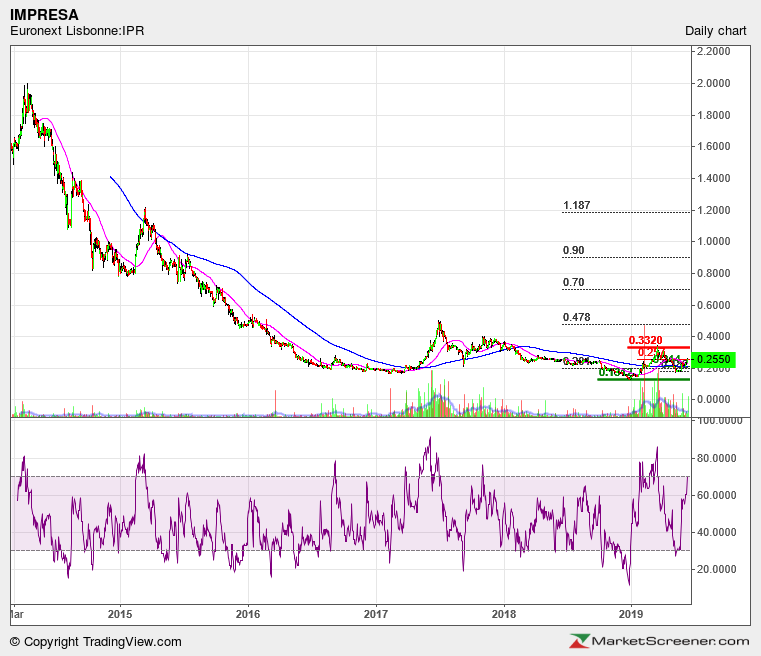Click the IMPRESA chart title
Screen dimensions: 761x656
point(44,15)
